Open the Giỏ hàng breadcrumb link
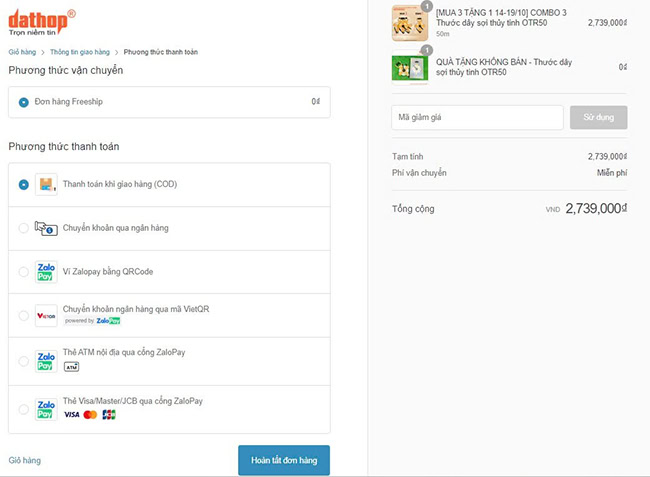This screenshot has height=477, width=650. coord(22,52)
